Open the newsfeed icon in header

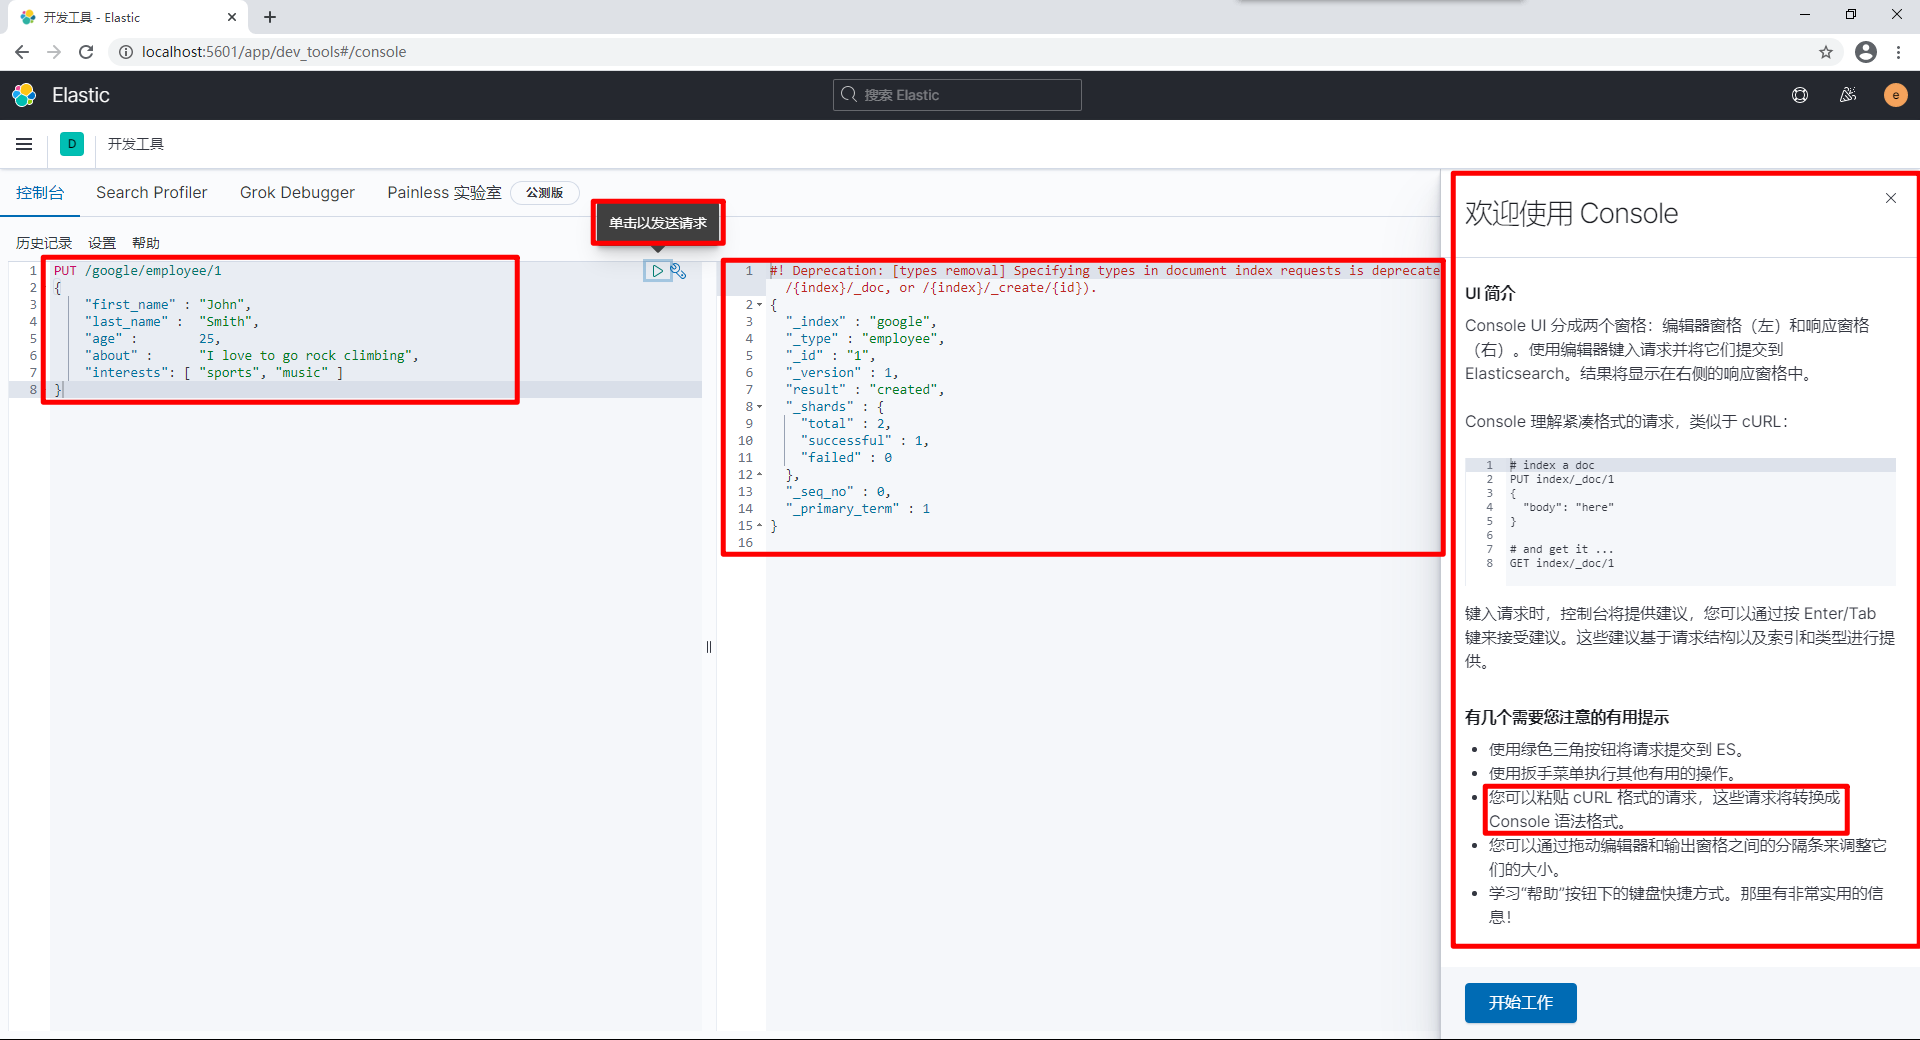(1848, 95)
